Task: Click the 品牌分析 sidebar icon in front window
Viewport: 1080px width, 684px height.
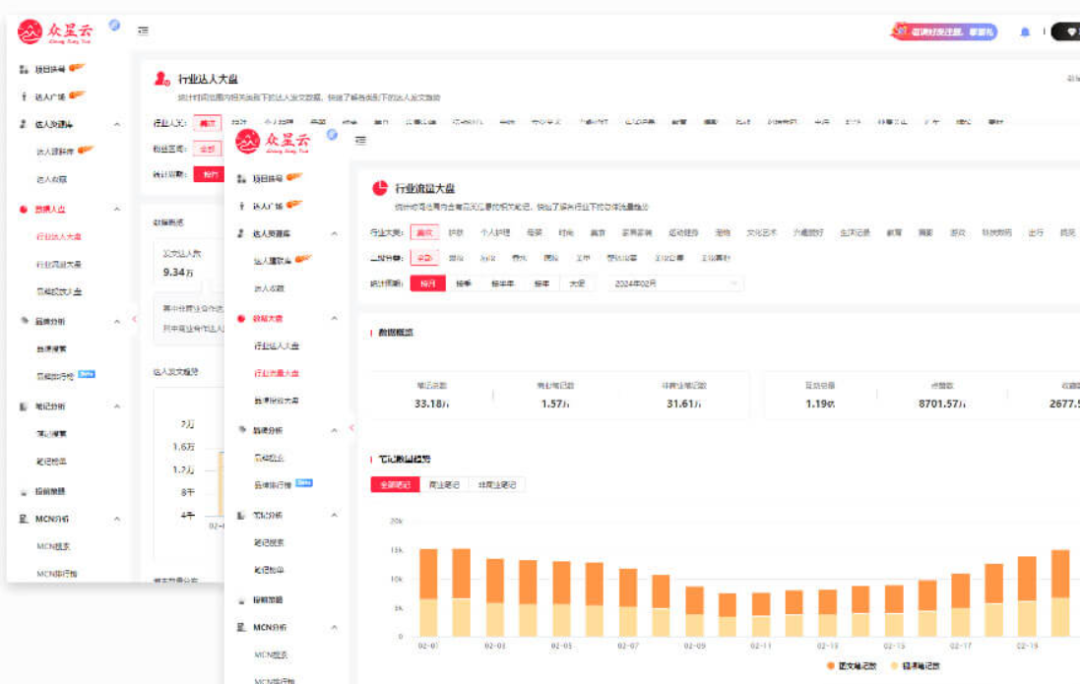Action: point(241,430)
